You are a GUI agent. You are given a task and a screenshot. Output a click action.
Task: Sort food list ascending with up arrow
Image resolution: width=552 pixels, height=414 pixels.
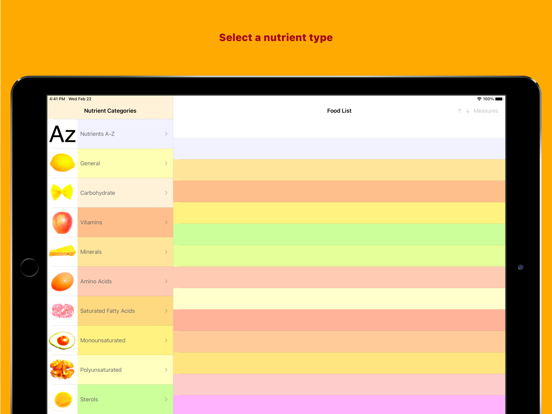(459, 111)
